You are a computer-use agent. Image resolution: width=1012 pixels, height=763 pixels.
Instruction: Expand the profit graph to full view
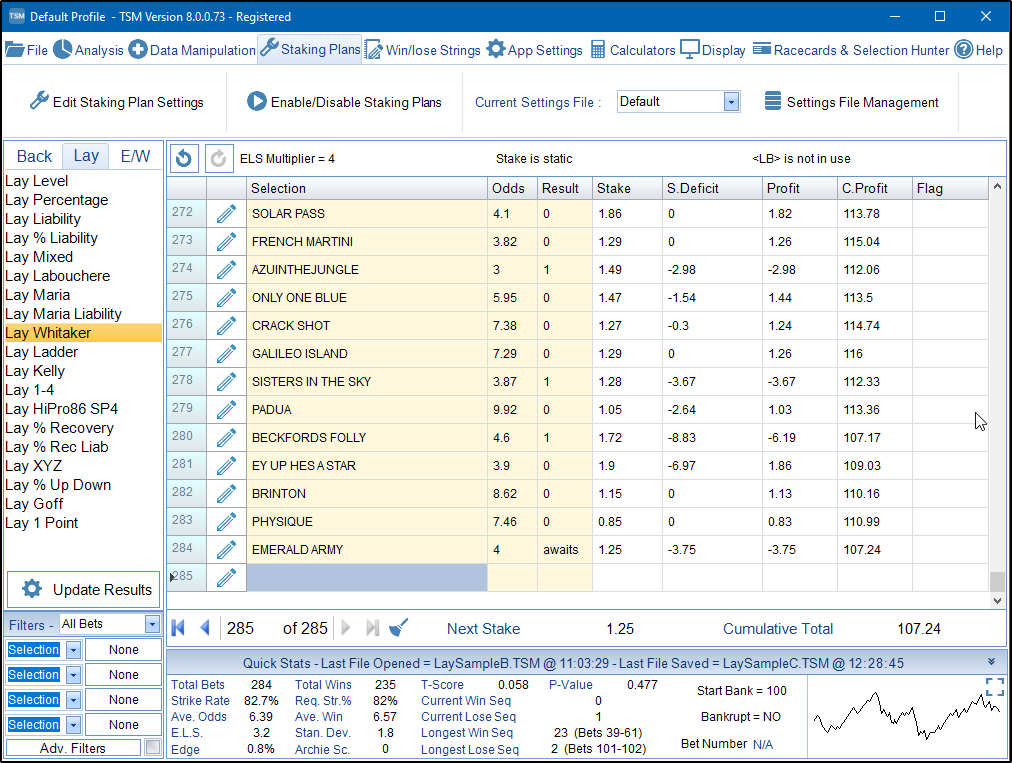[994, 687]
